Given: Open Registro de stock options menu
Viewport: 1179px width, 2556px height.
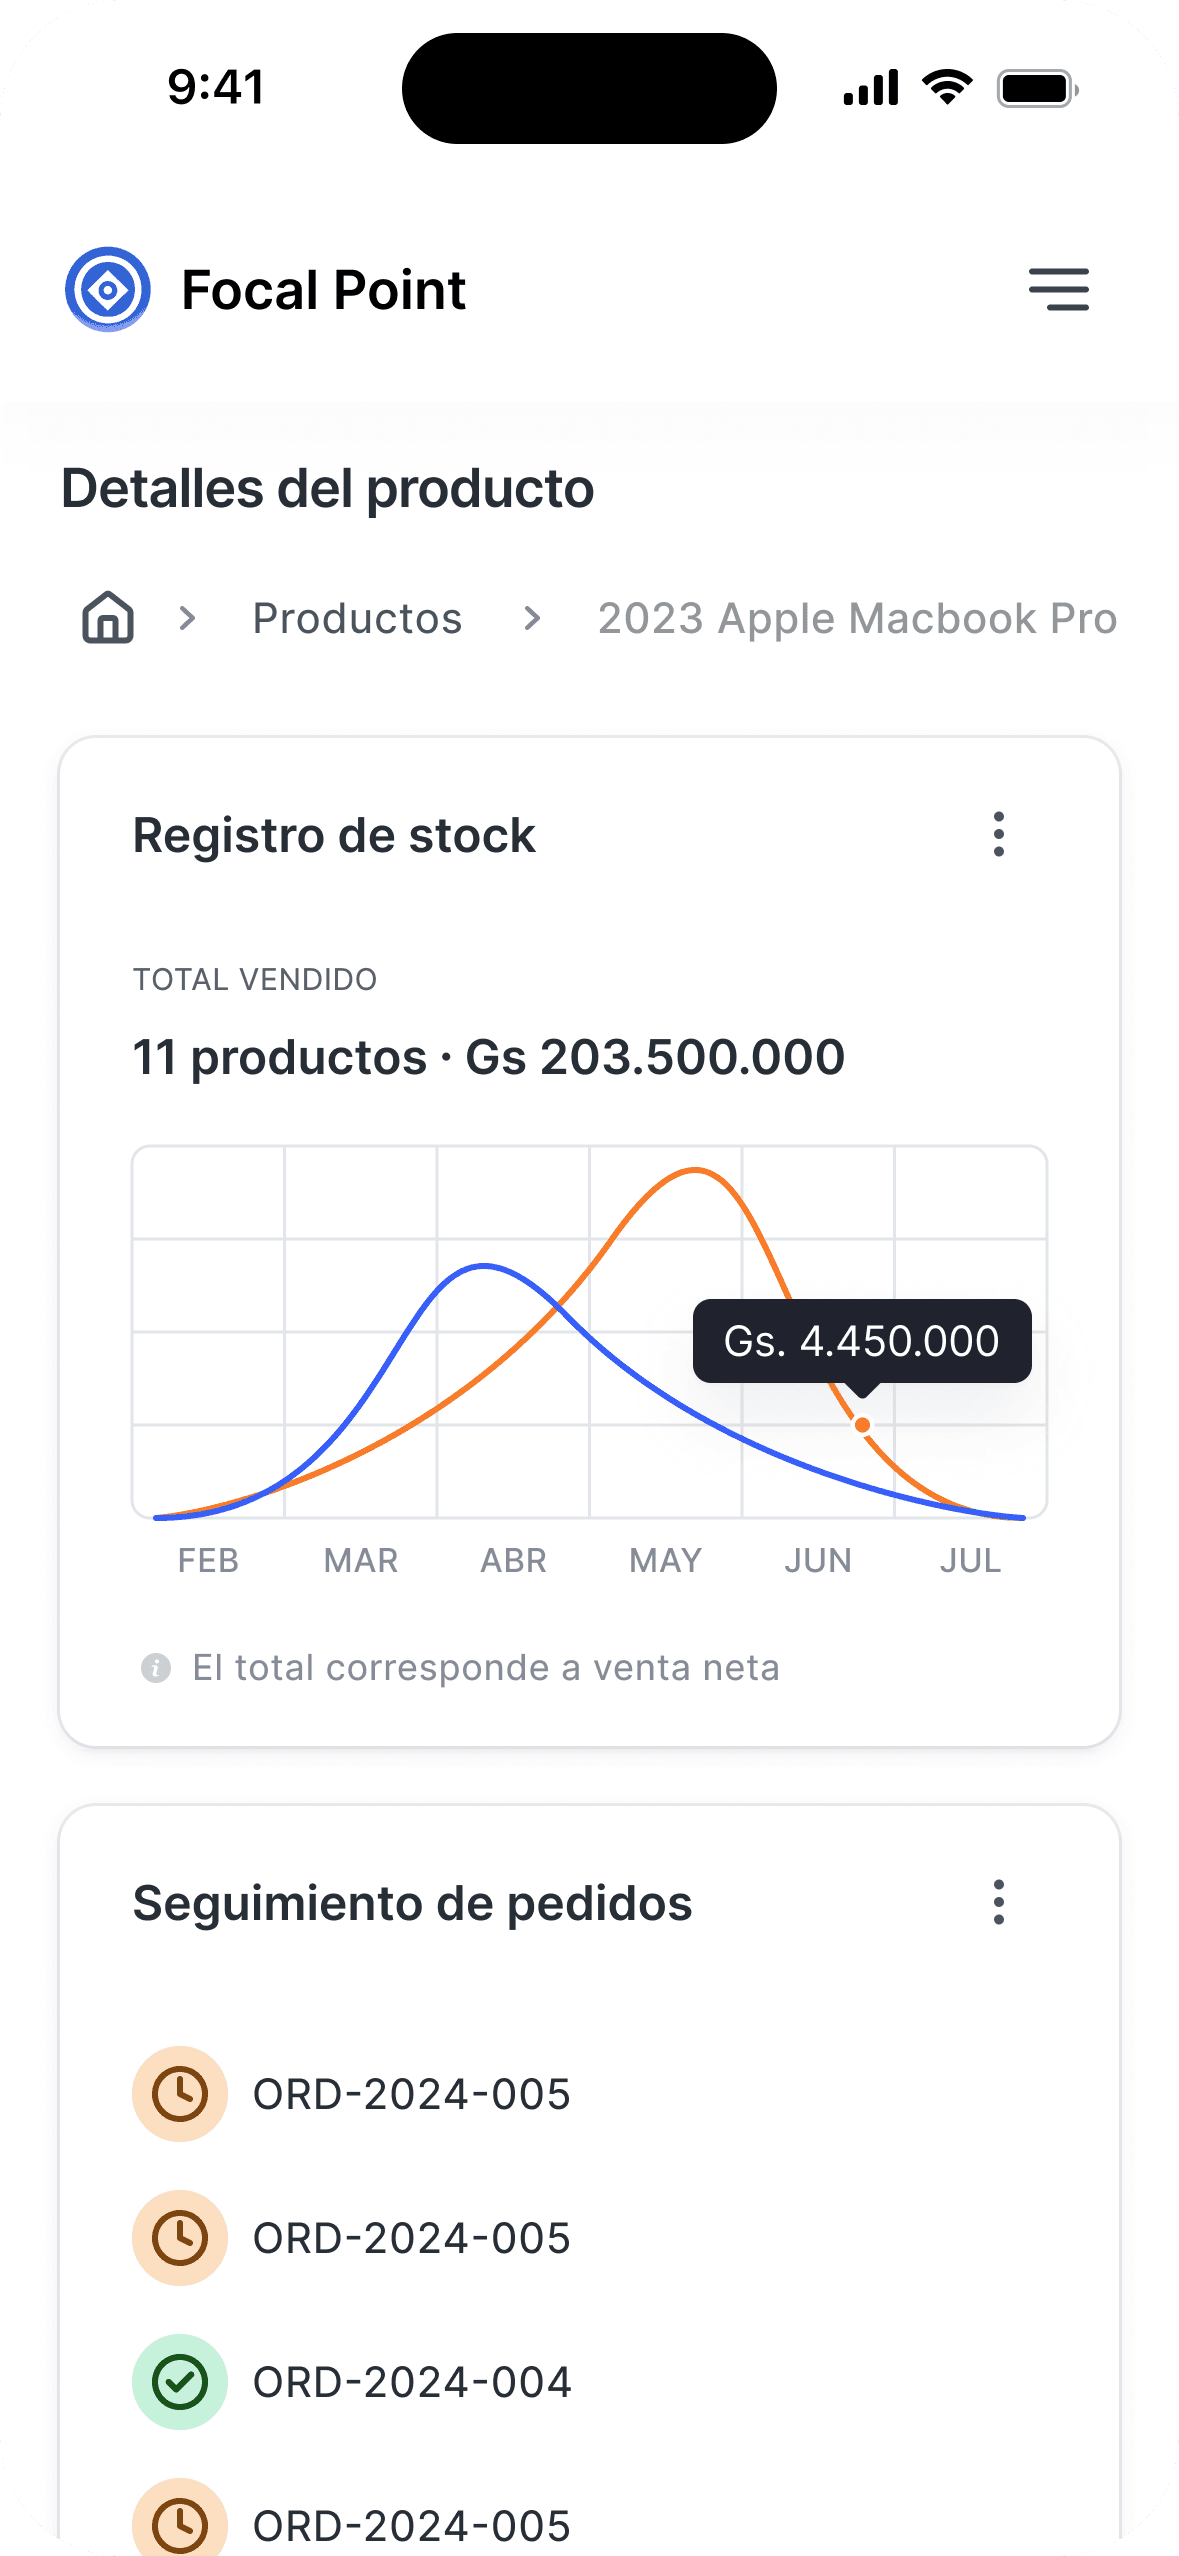Looking at the screenshot, I should (x=998, y=834).
